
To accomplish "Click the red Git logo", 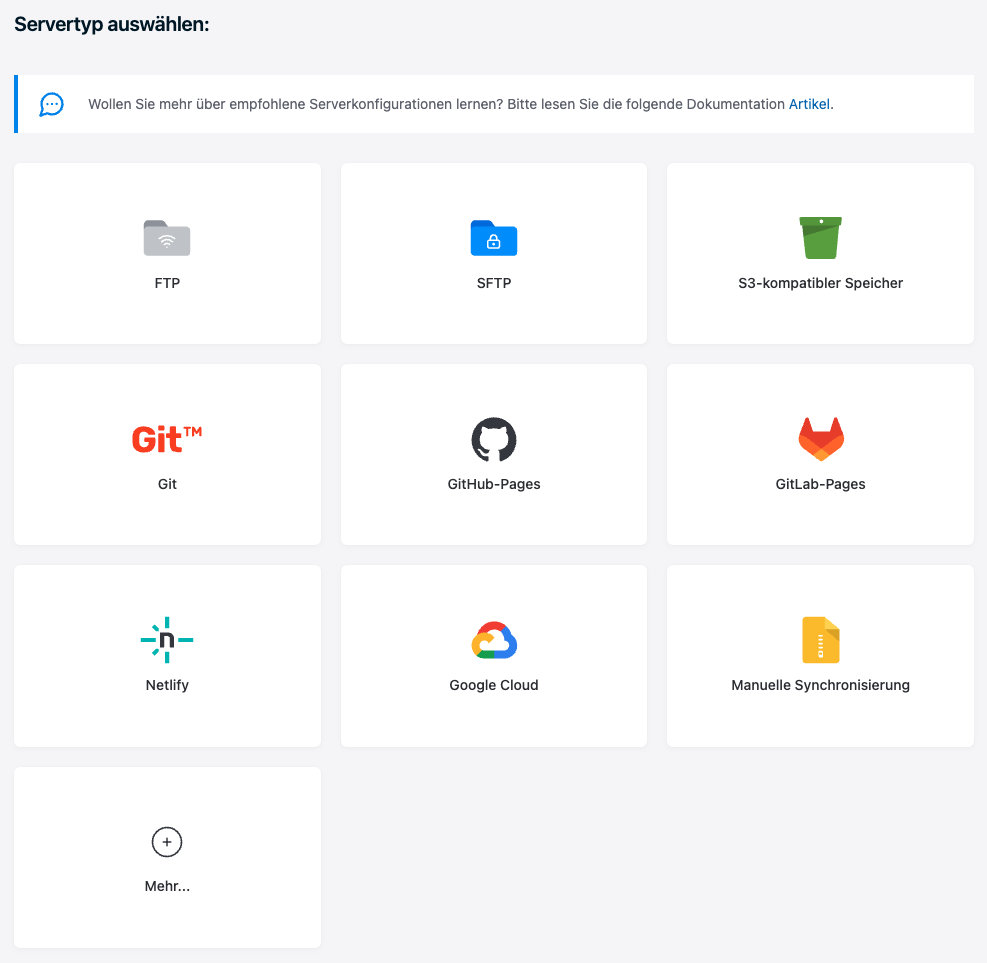I will coord(167,439).
